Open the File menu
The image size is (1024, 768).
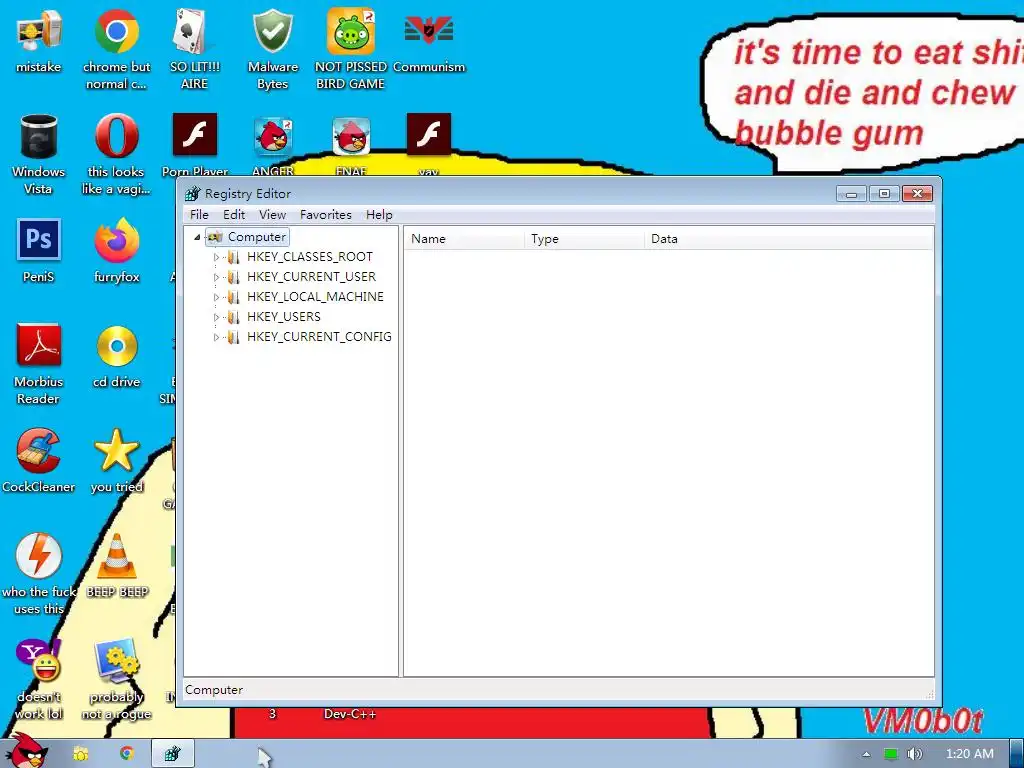(199, 215)
